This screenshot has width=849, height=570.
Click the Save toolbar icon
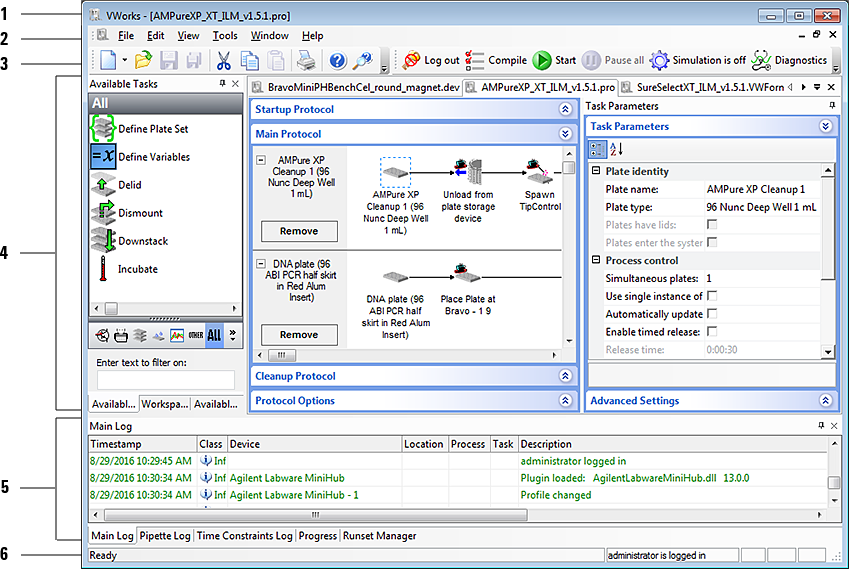coord(169,60)
